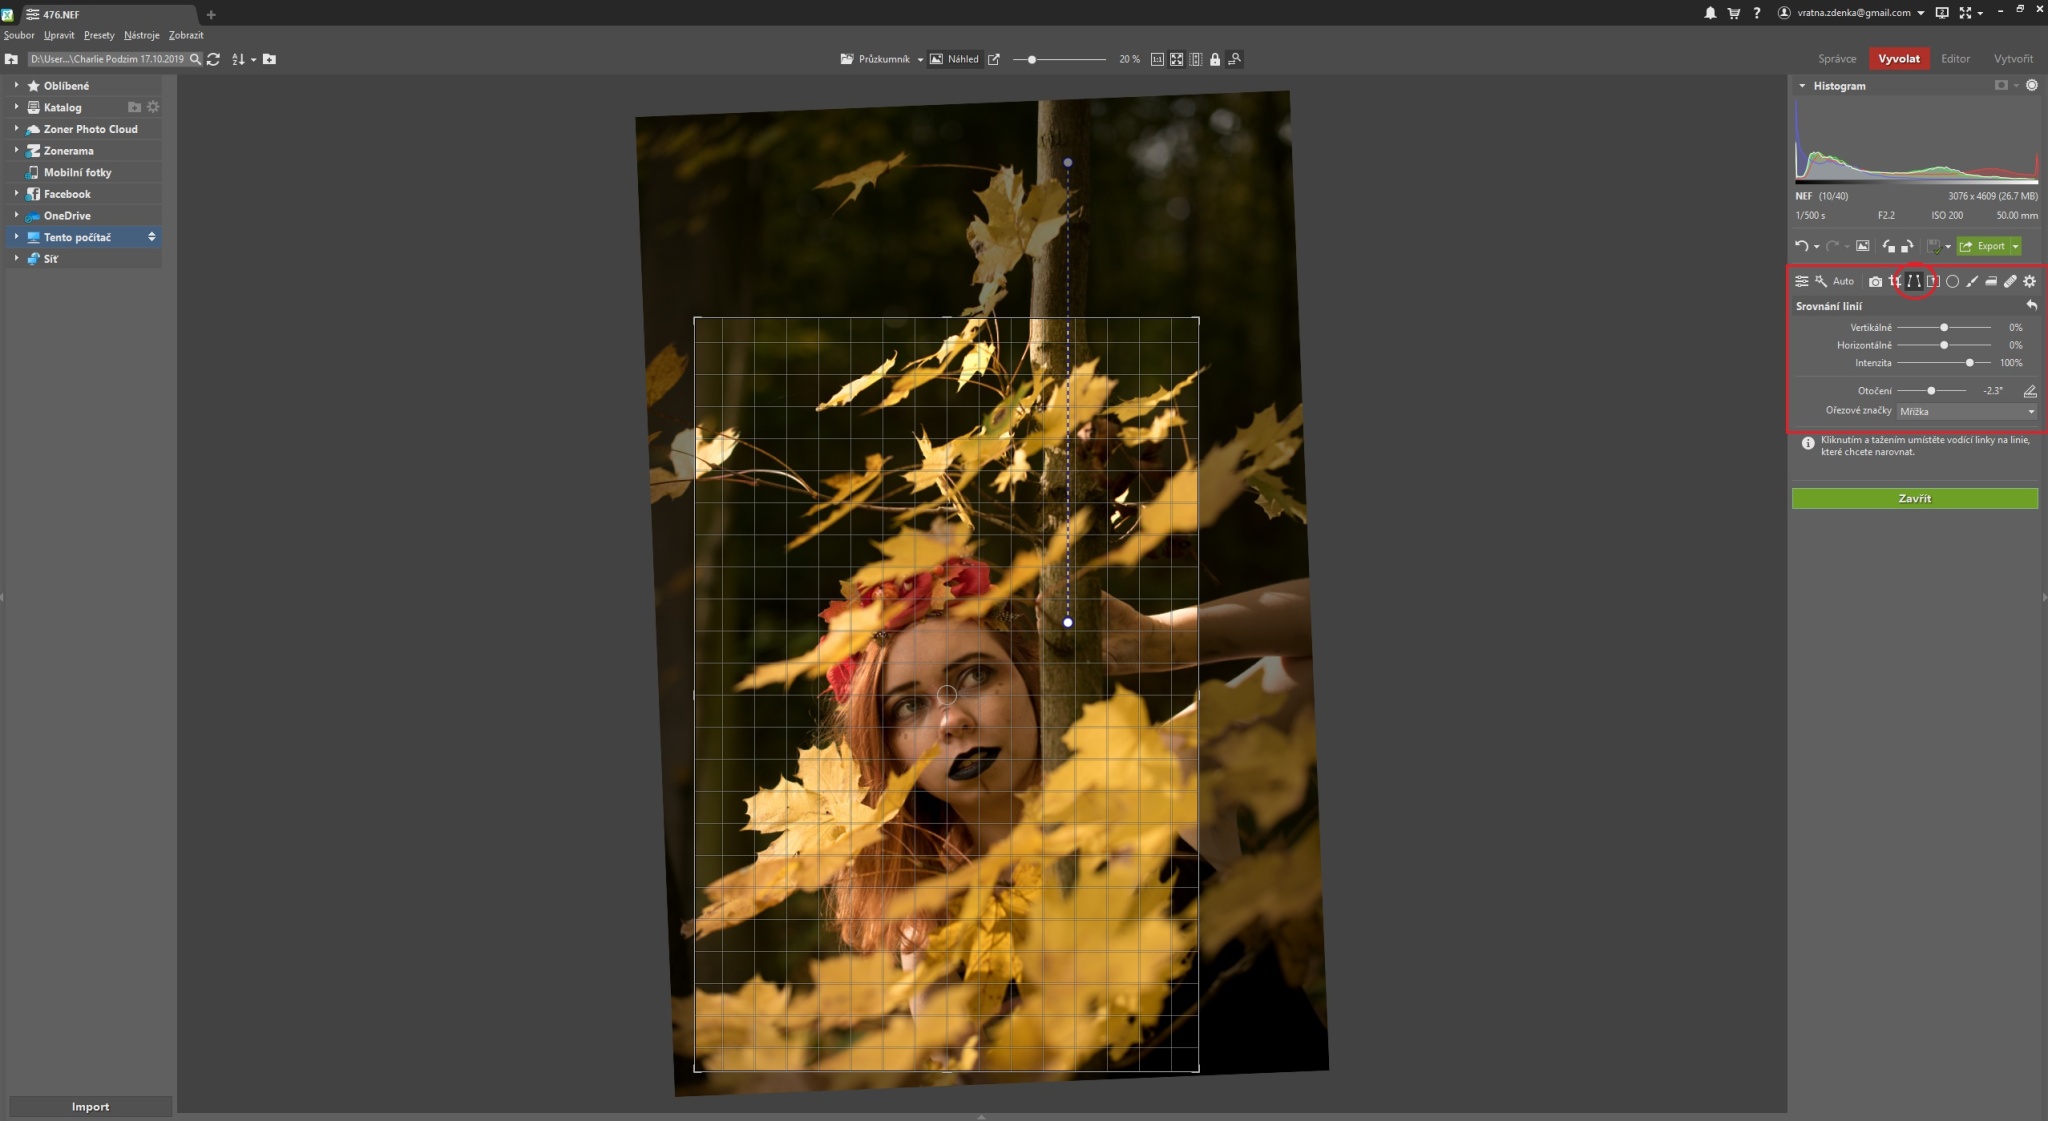
Task: Select OneDrive in the navigator
Action: pos(67,216)
